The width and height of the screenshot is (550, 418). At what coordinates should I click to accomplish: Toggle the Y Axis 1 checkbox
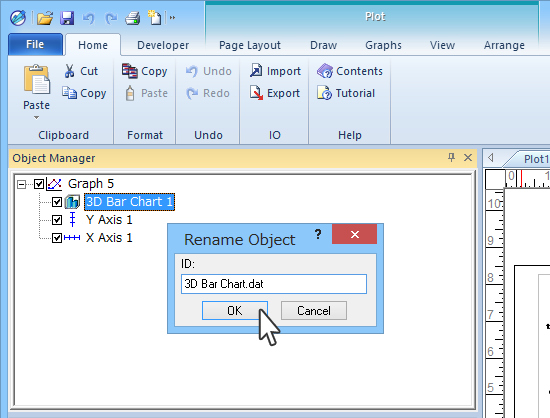coord(57,220)
